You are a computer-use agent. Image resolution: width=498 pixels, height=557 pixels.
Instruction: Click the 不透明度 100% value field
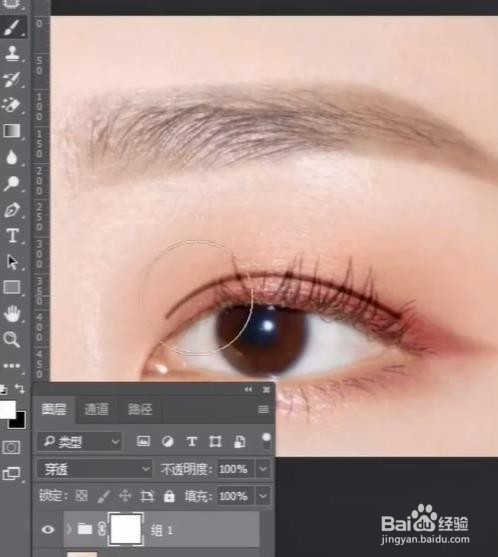coord(235,469)
